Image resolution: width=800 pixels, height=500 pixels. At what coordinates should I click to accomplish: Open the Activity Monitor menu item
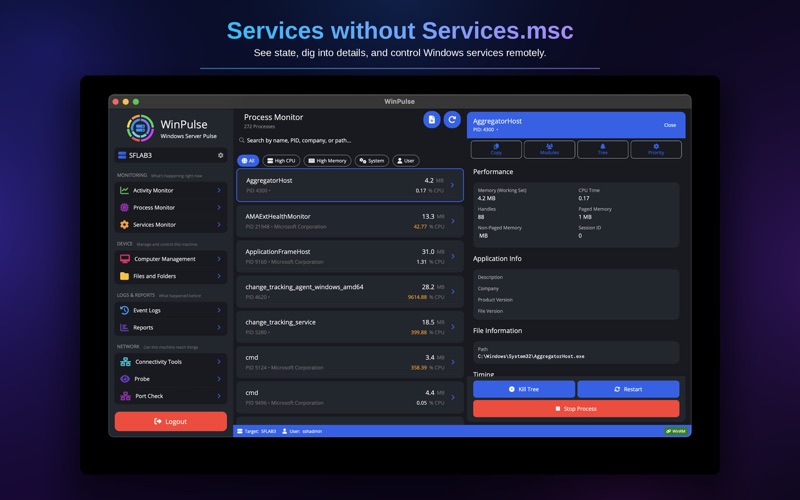(171, 190)
